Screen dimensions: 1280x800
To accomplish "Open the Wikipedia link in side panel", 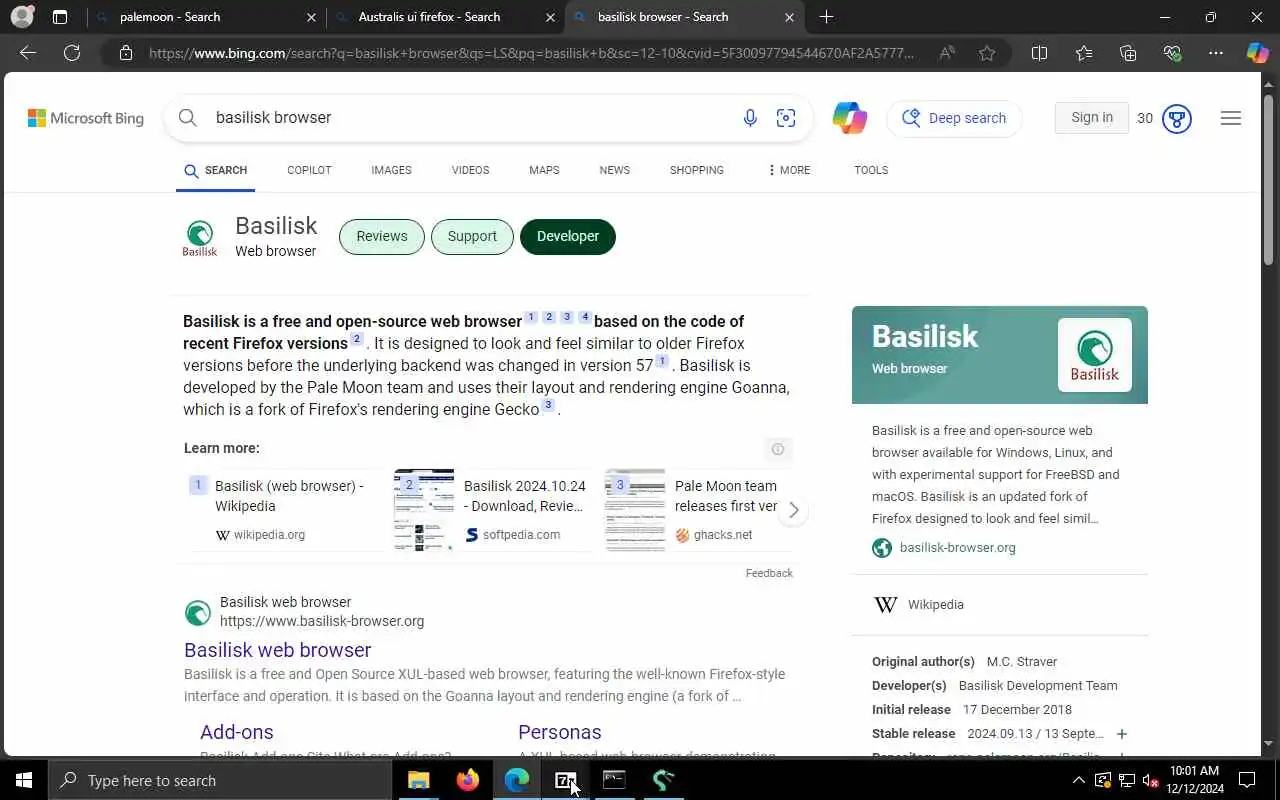I will click(935, 605).
